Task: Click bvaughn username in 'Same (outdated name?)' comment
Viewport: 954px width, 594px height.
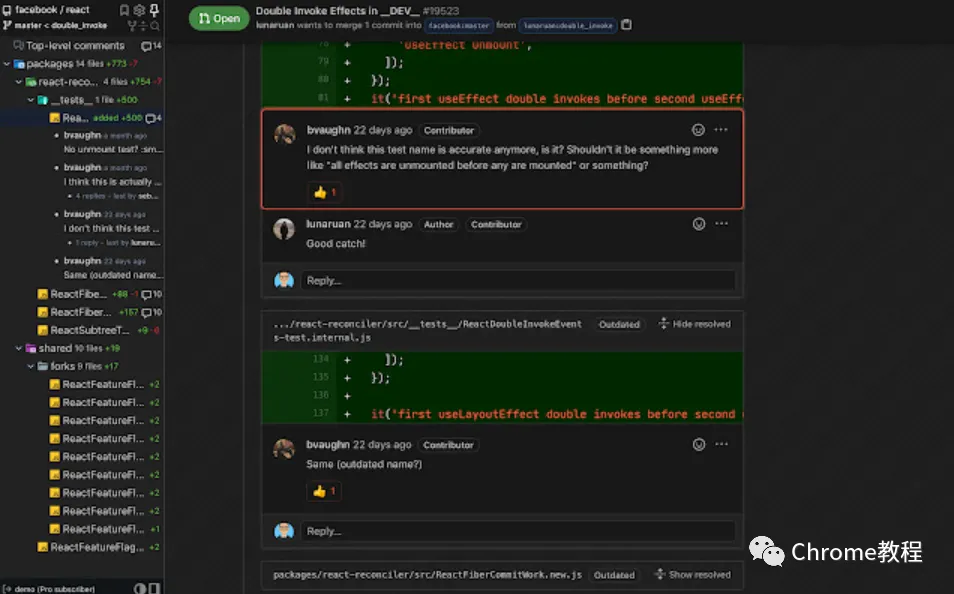Action: click(x=328, y=445)
